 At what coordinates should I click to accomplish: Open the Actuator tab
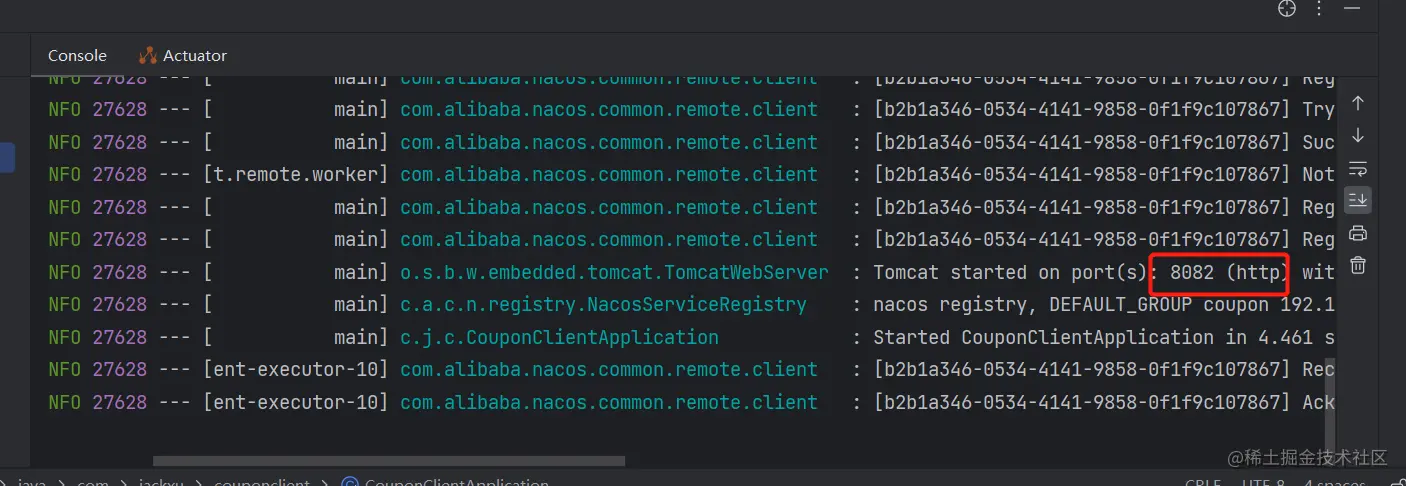point(182,56)
